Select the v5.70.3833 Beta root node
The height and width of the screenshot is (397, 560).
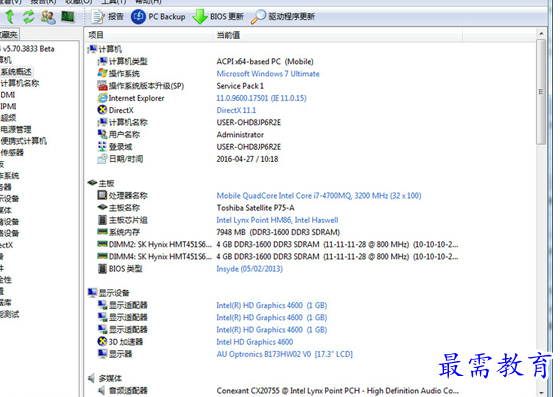click(x=28, y=49)
